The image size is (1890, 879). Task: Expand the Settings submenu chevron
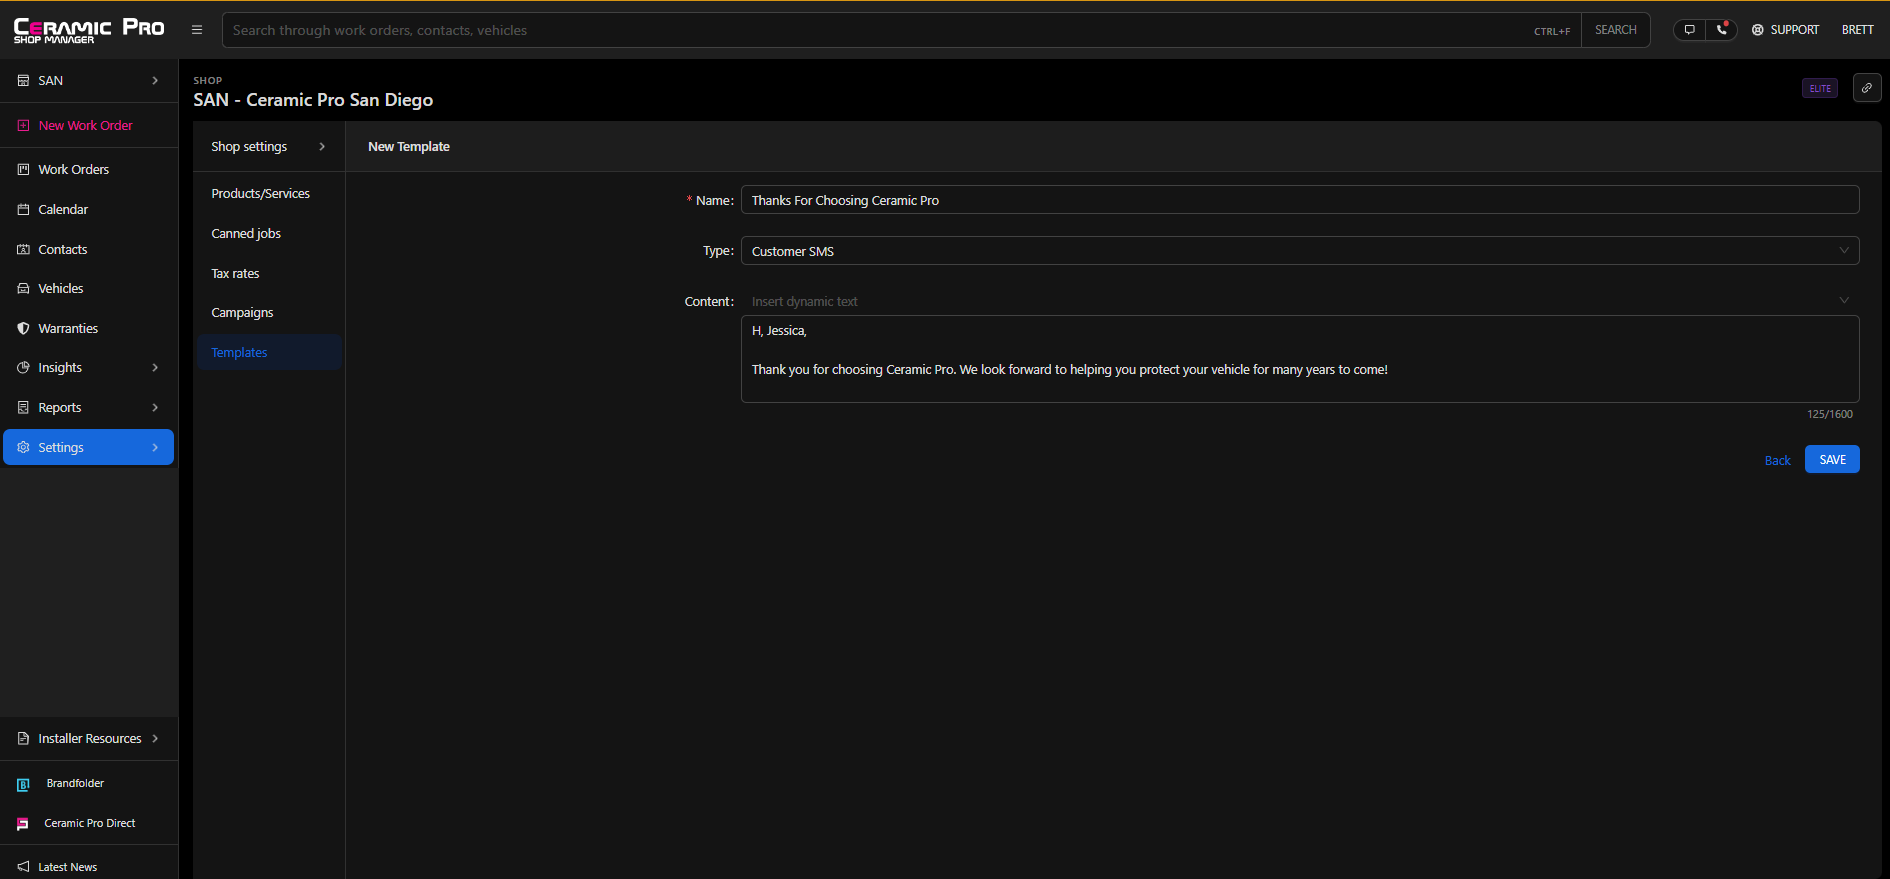(x=155, y=448)
